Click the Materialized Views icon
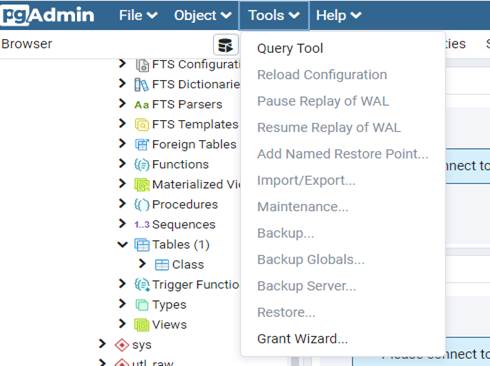This screenshot has width=490, height=366. tap(142, 185)
